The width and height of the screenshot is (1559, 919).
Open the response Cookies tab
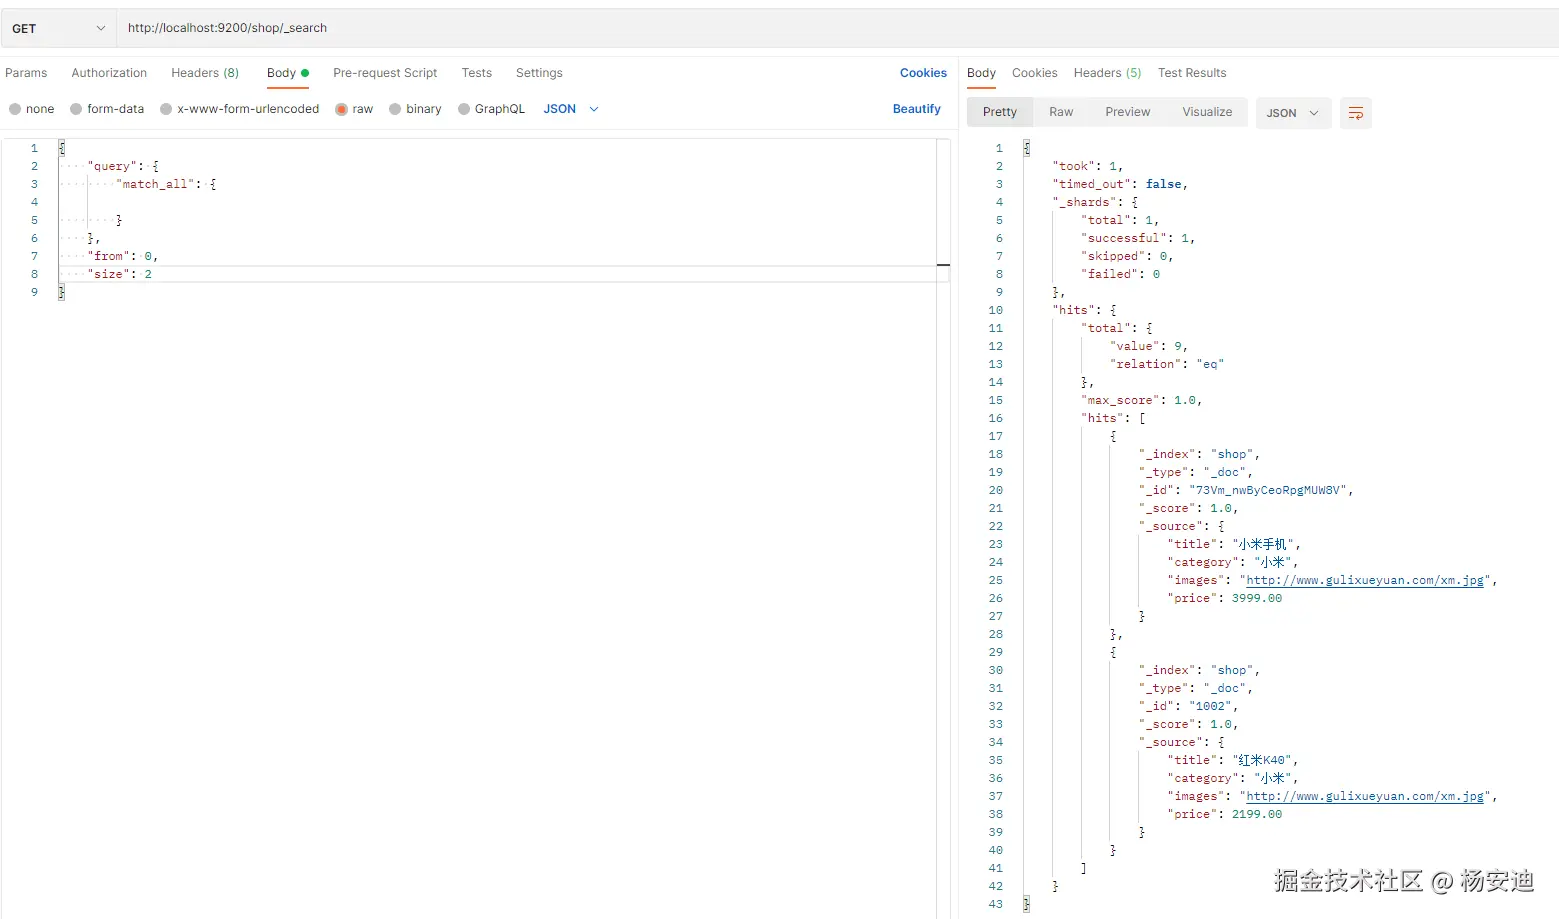(1034, 73)
